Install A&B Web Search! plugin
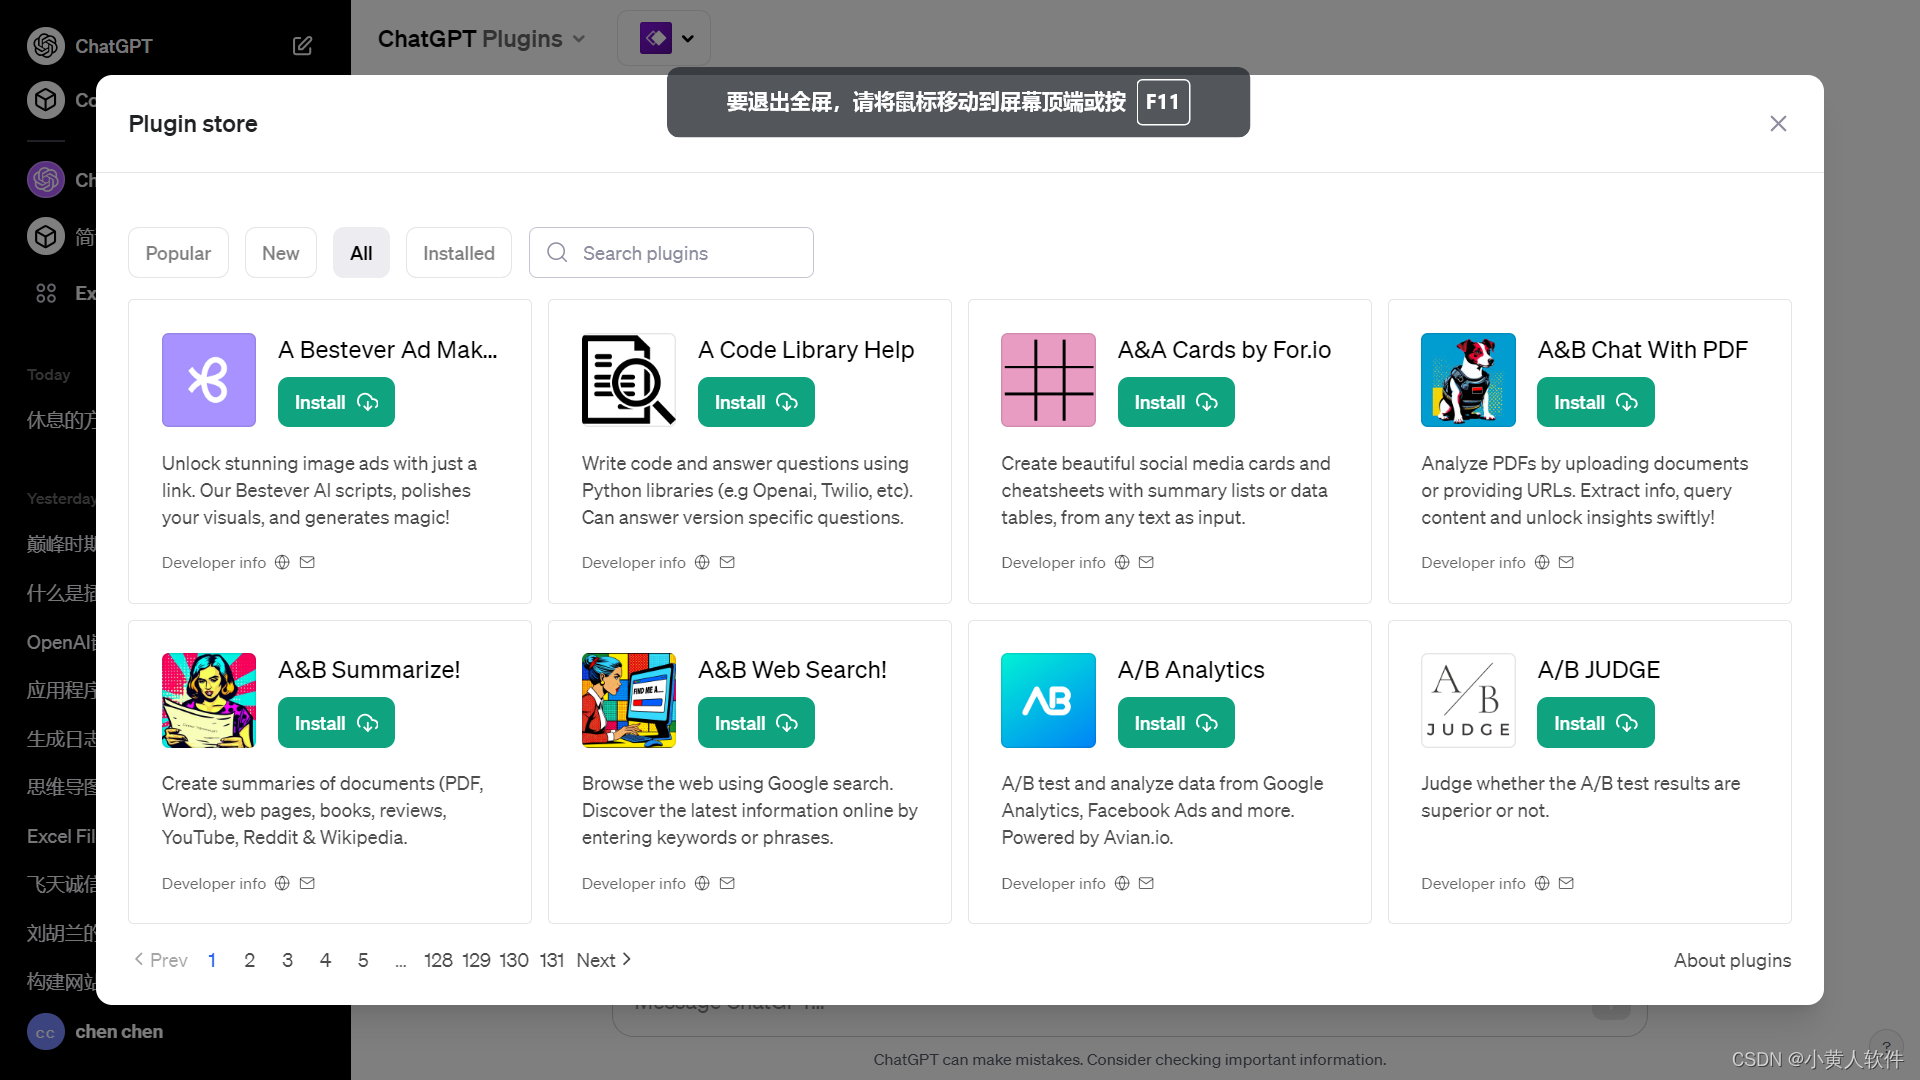Screen dimensions: 1920x1080 pos(756,723)
